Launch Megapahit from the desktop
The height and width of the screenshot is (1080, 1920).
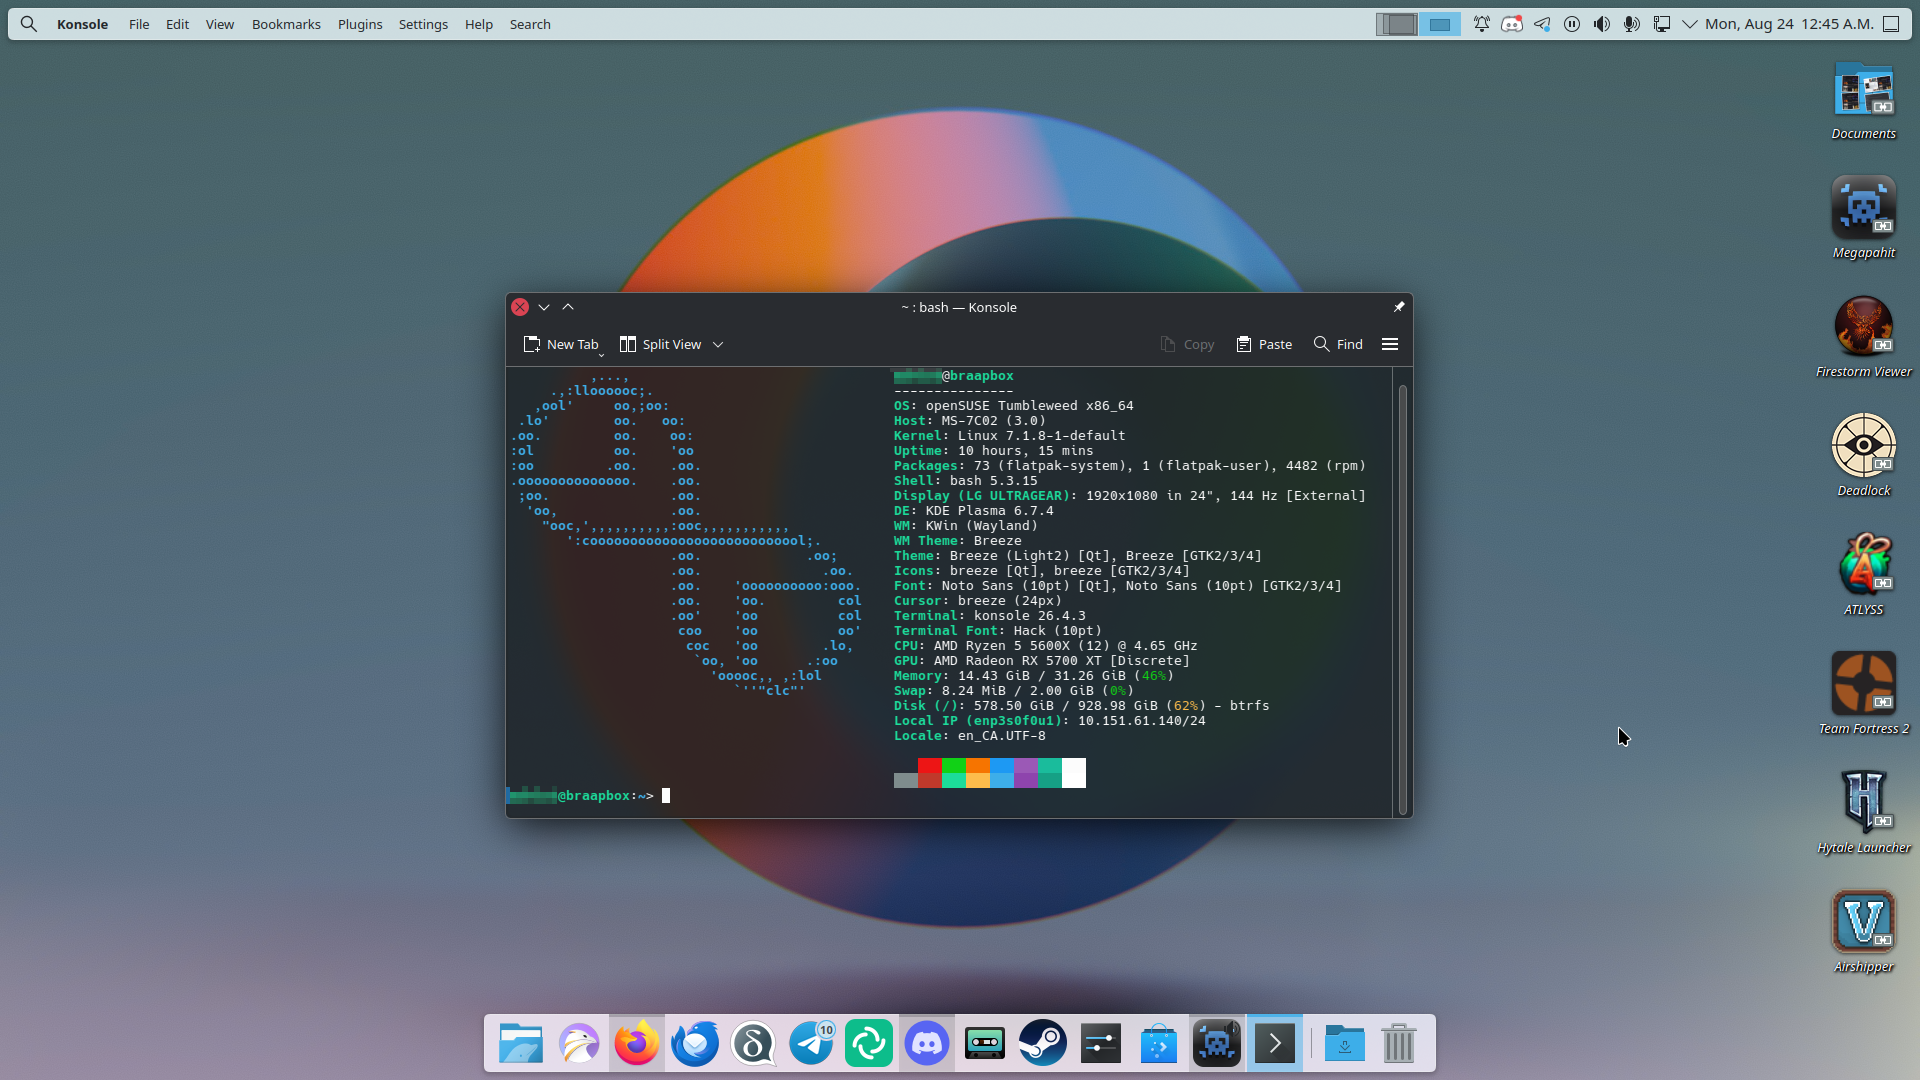click(x=1864, y=219)
